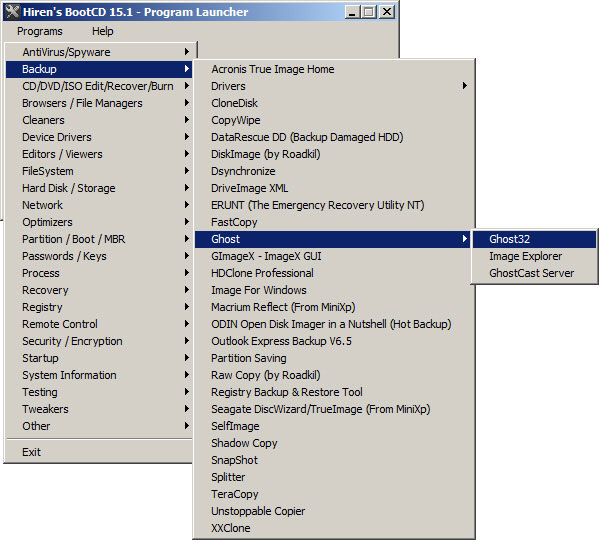
Task: Open the Registry submenu
Action: (99, 307)
